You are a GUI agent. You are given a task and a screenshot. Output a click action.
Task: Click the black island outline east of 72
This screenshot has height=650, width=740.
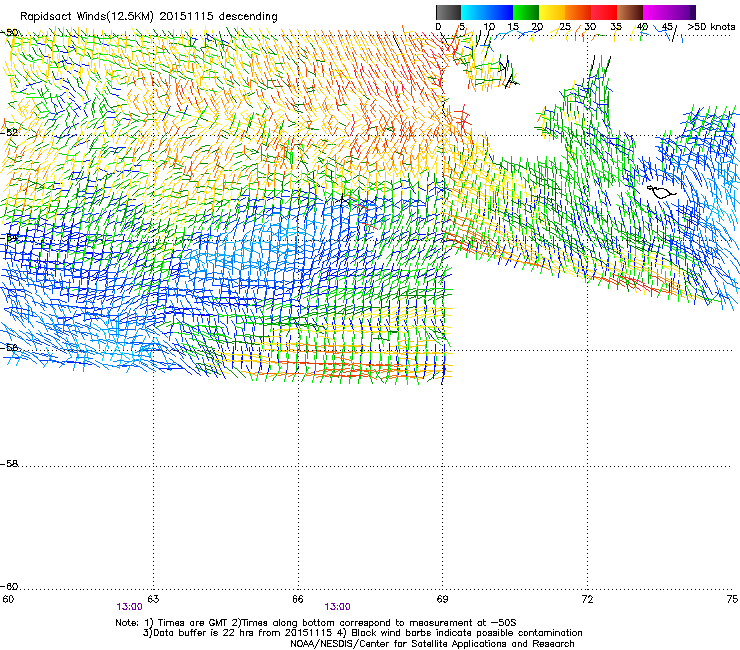coord(662,192)
